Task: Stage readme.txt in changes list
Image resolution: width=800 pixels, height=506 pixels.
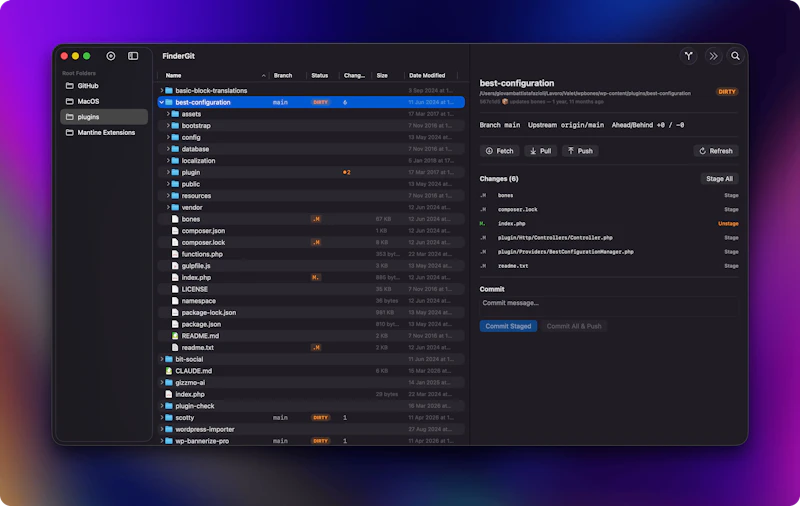Action: pos(731,266)
